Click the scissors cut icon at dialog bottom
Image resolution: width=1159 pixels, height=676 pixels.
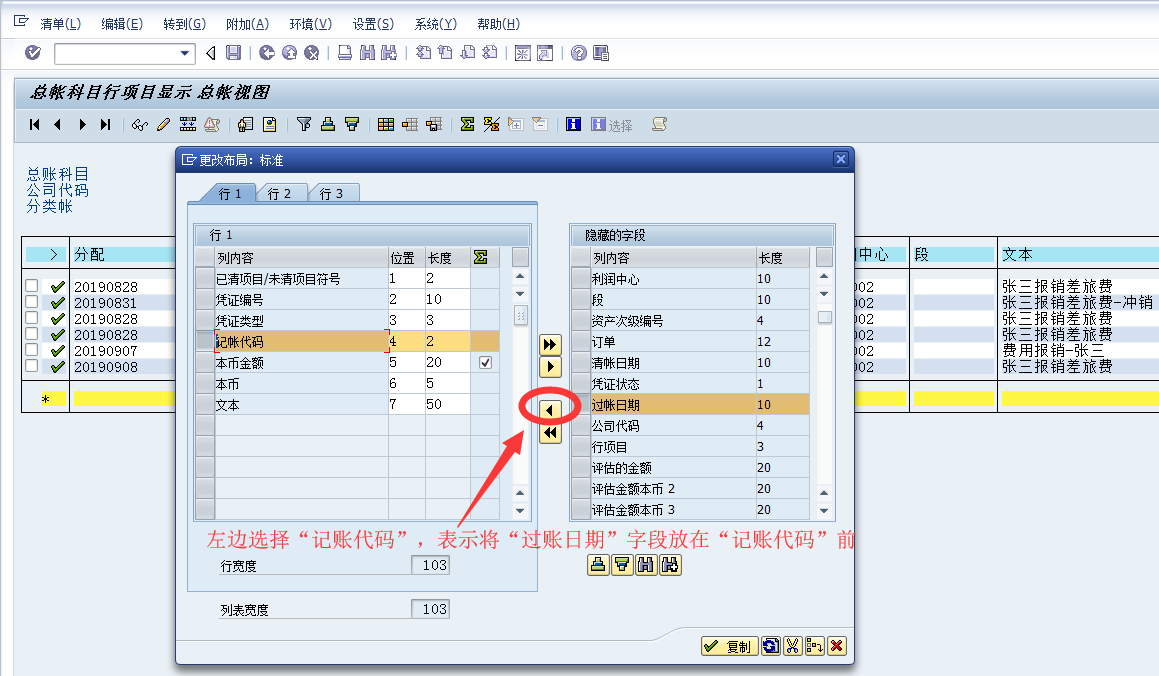(x=794, y=646)
